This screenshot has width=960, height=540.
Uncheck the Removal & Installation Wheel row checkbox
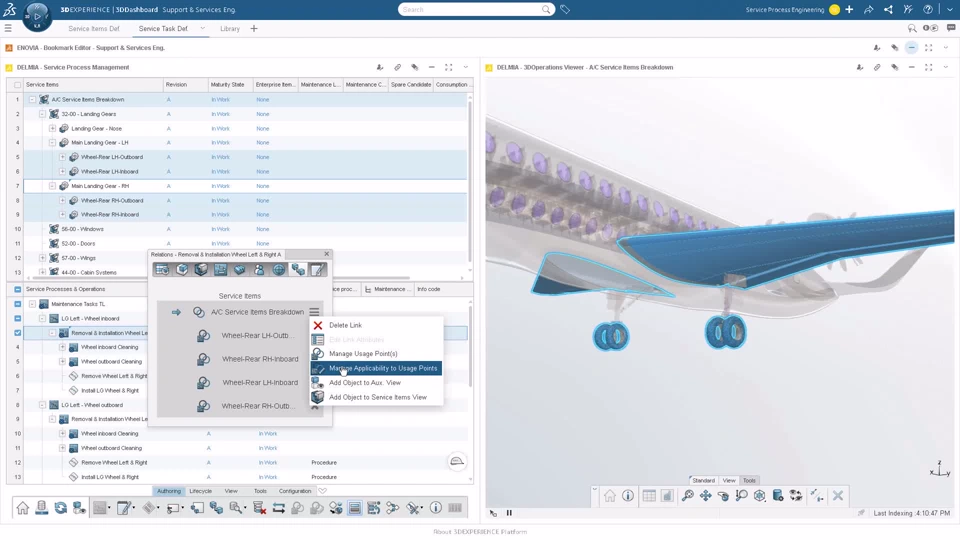click(17, 333)
